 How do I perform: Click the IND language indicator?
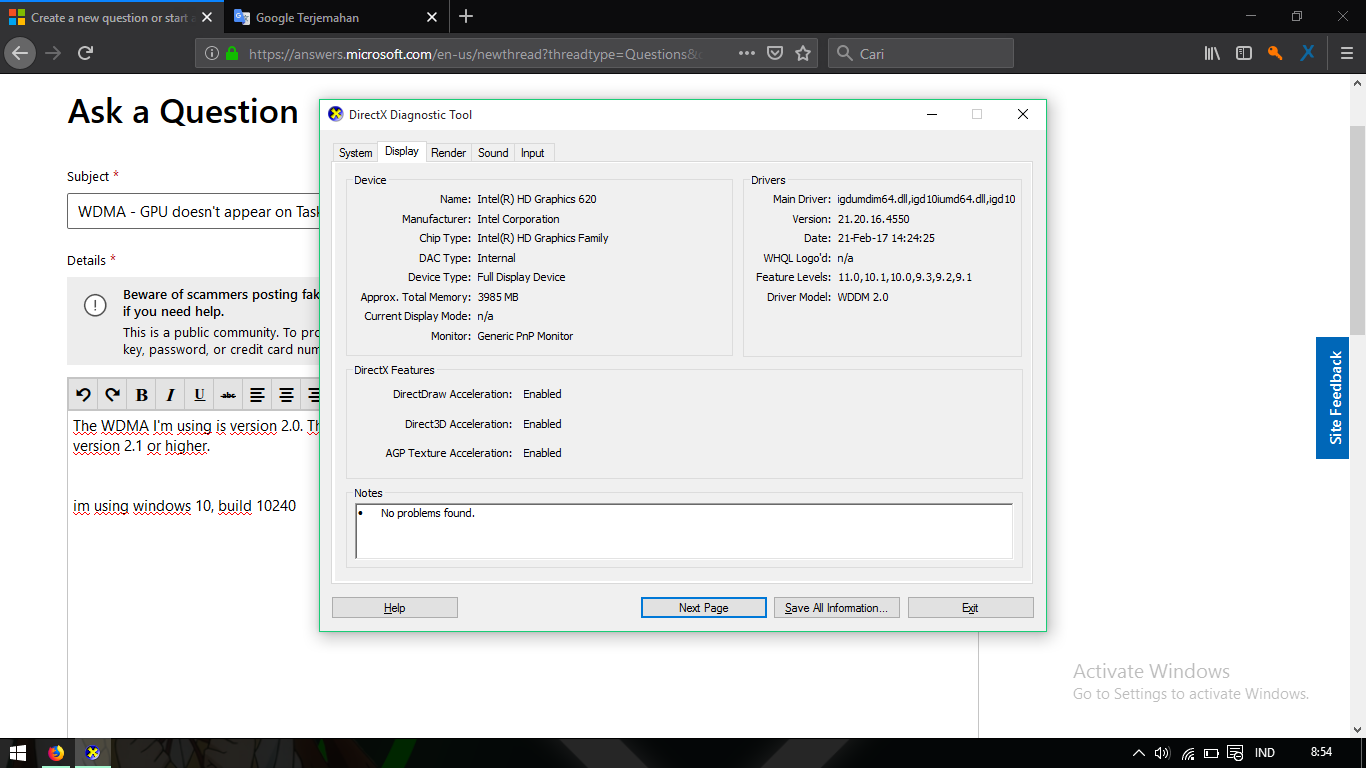(x=1265, y=753)
